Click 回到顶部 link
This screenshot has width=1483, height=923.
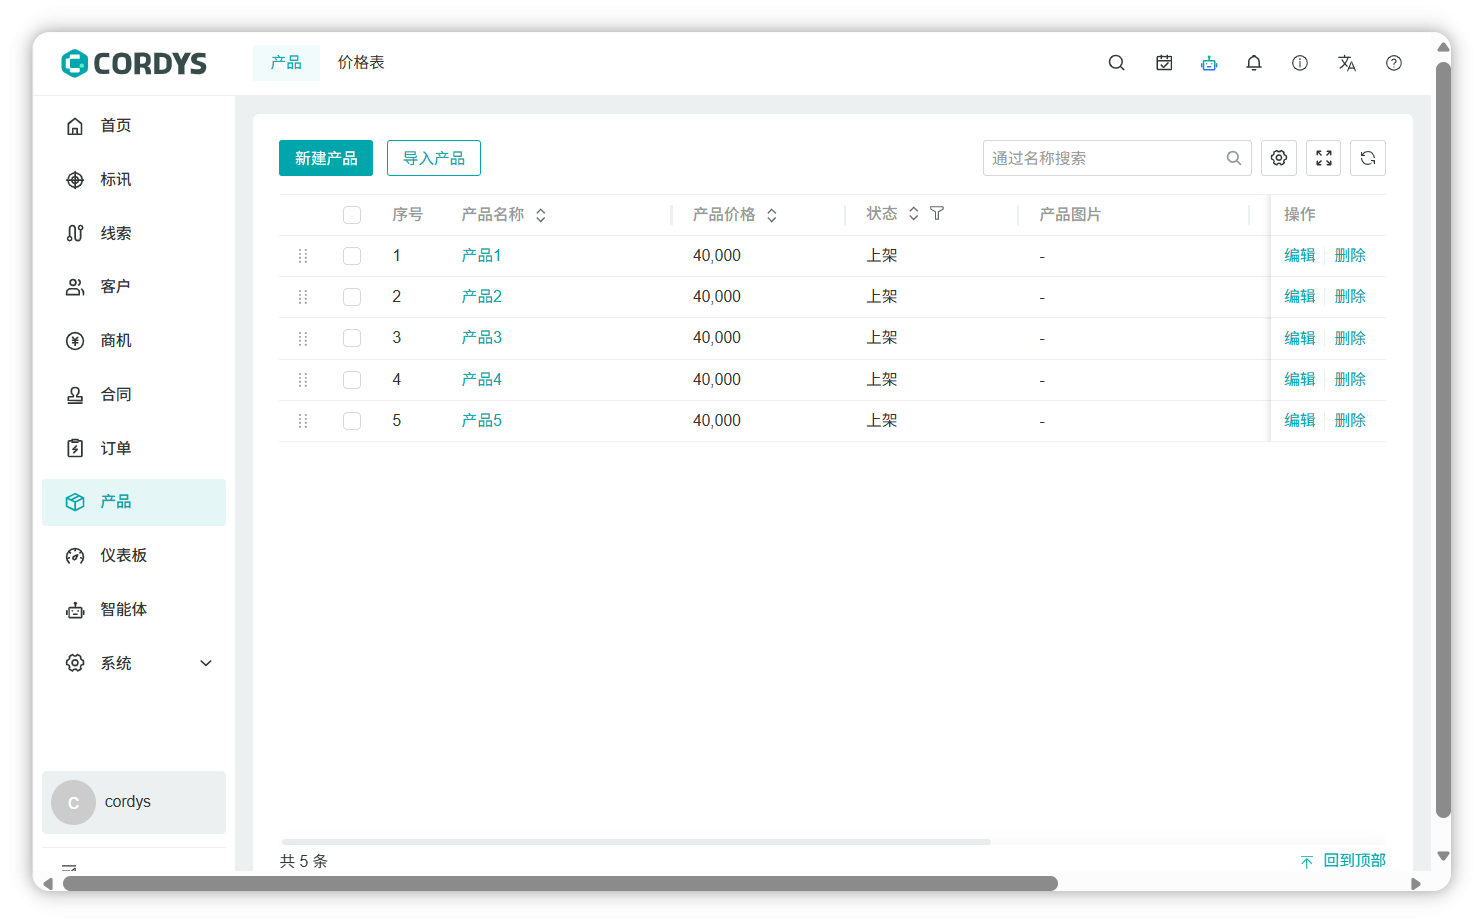pos(1343,861)
